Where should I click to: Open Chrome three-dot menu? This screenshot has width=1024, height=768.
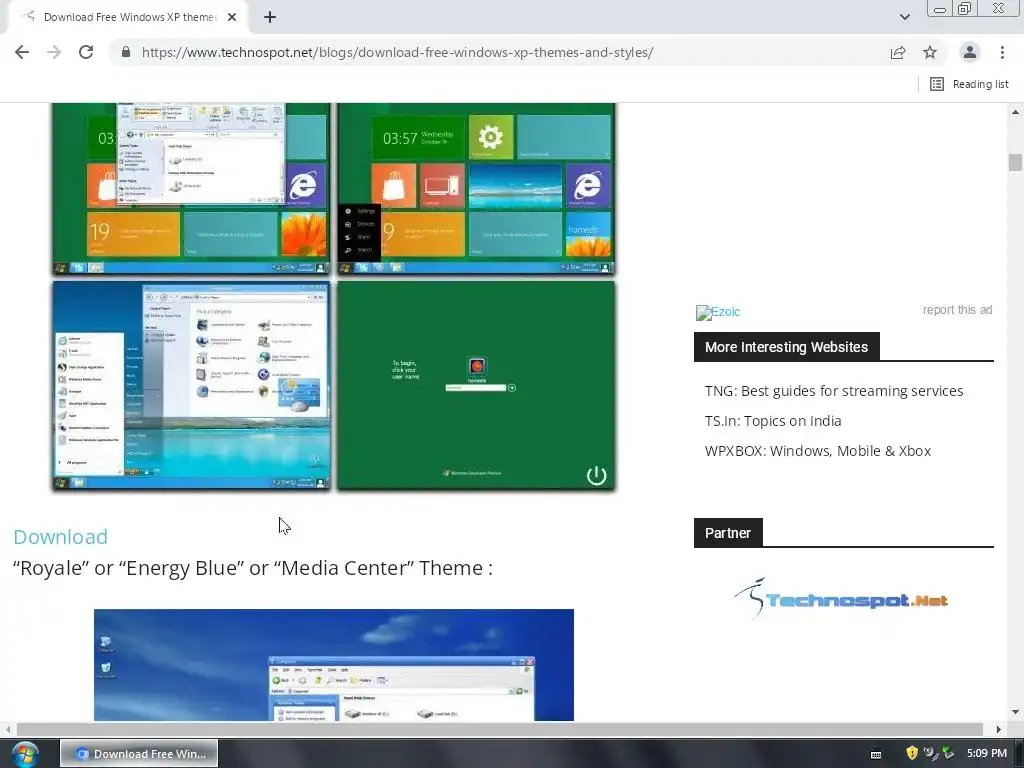click(x=1002, y=52)
